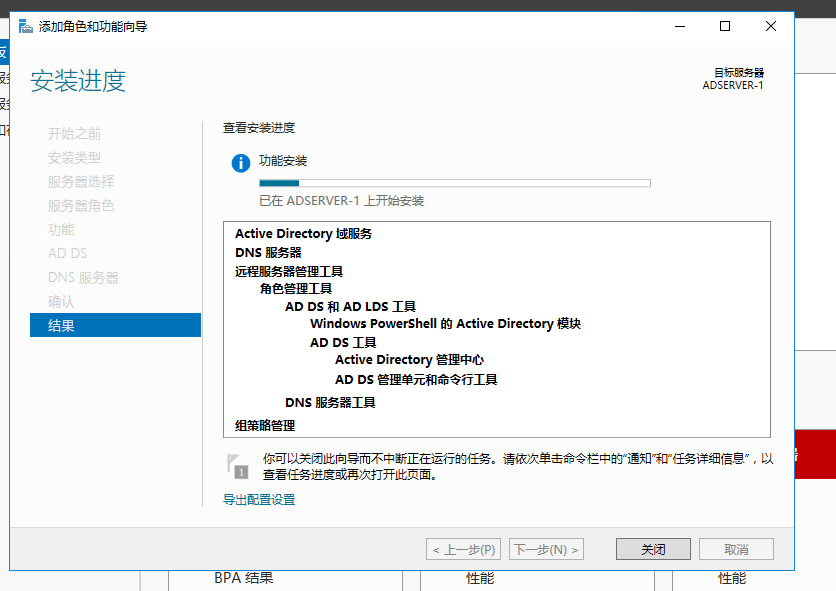This screenshot has width=836, height=591.
Task: Click the installation progress bar
Action: pos(455,183)
